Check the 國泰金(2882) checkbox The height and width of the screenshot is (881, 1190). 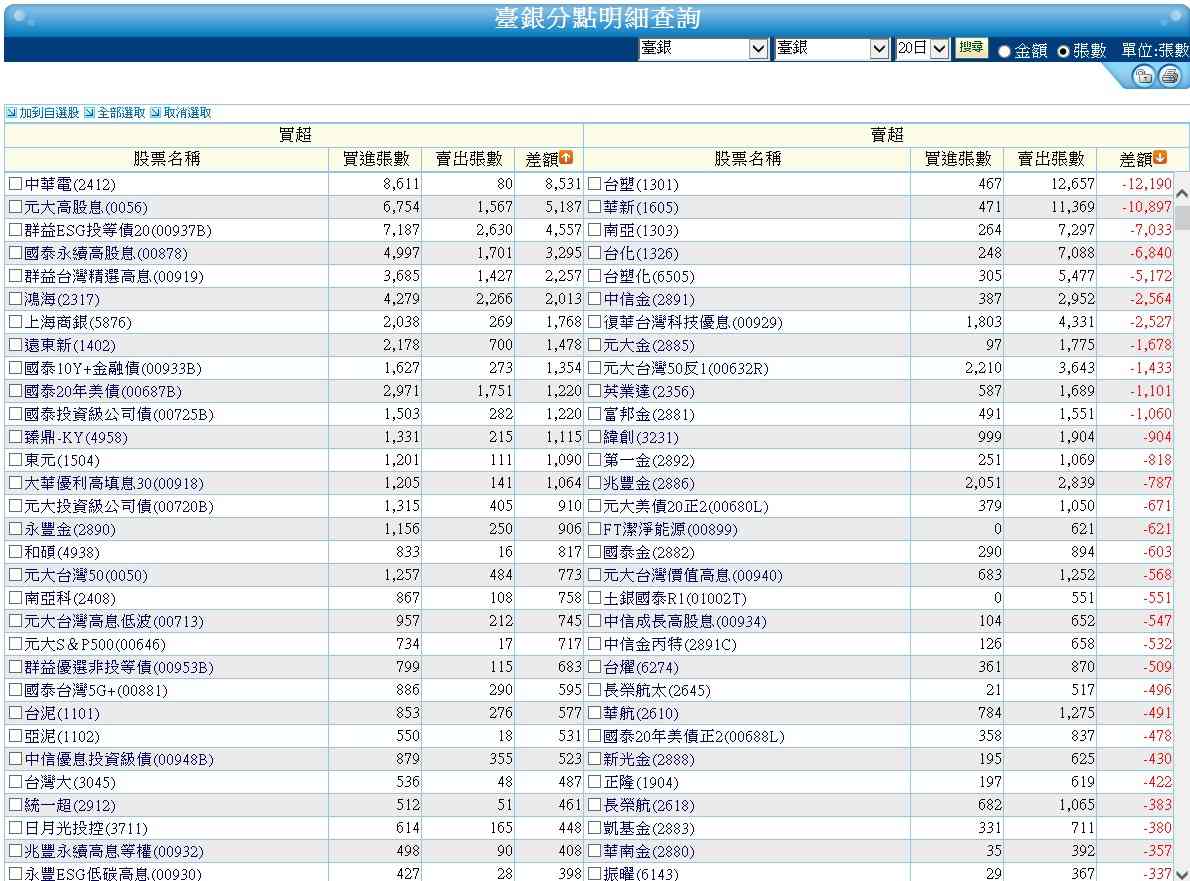pos(595,552)
